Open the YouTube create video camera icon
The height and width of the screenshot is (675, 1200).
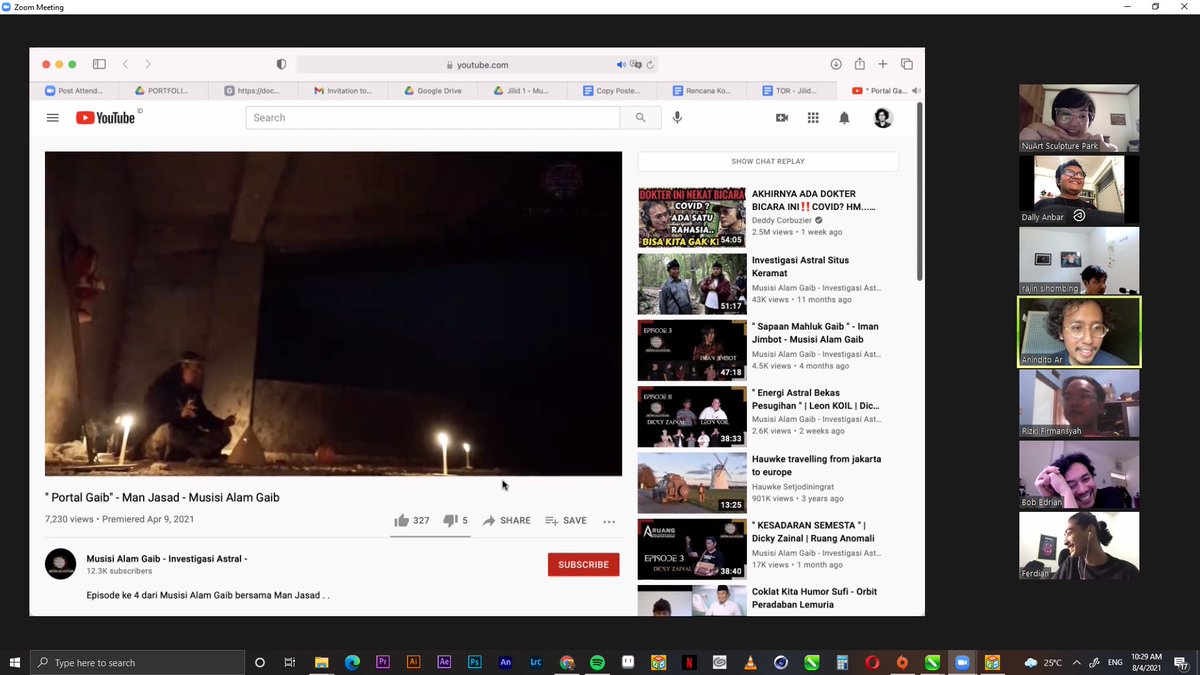(782, 118)
